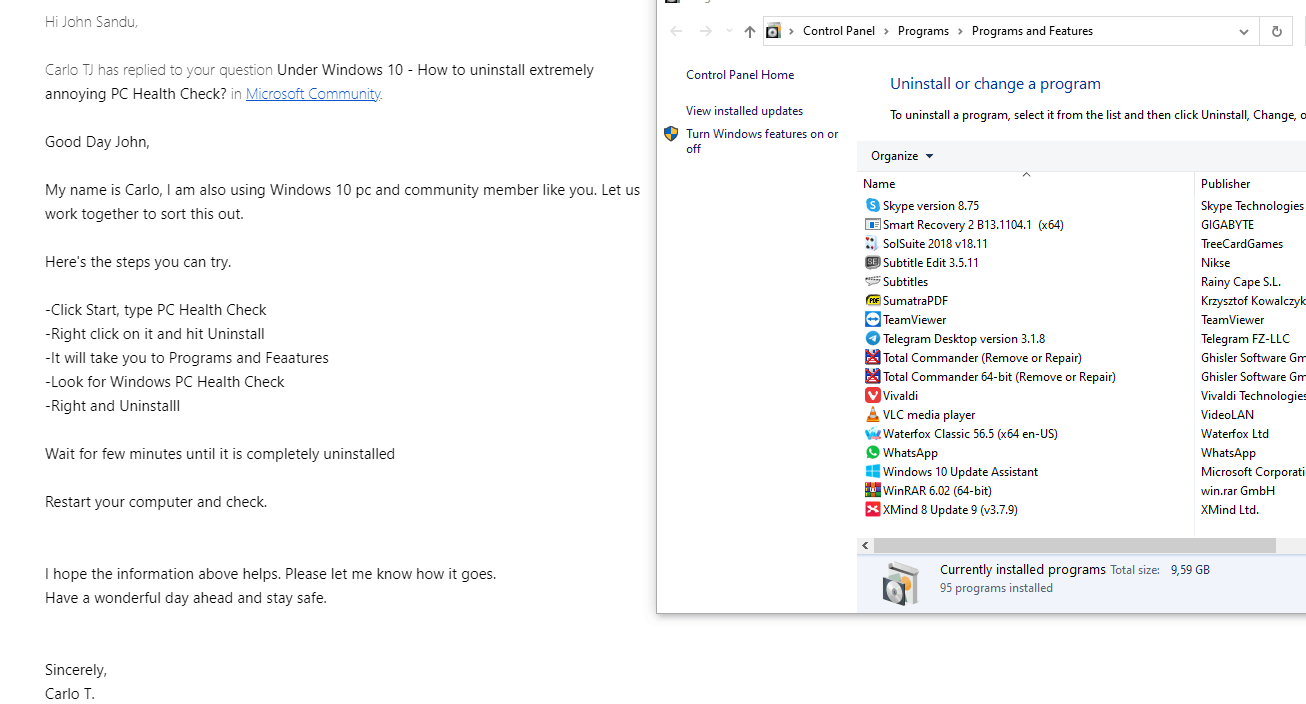
Task: Select the Control Panel breadcrumb
Action: point(839,31)
